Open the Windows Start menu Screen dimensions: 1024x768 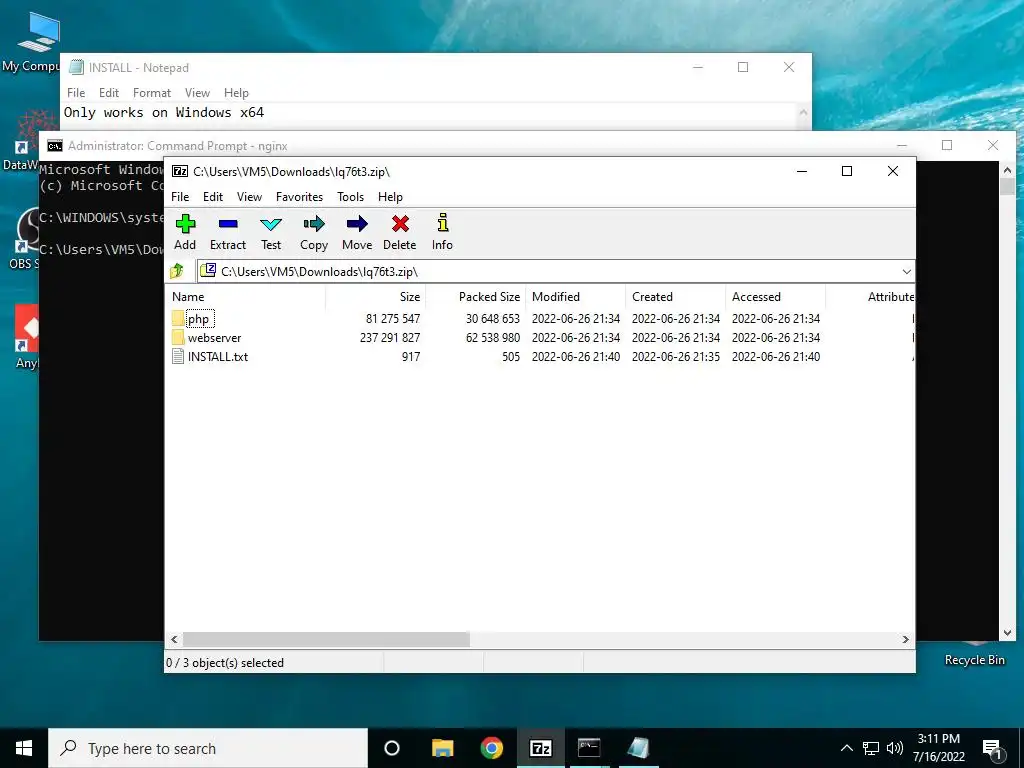(24, 748)
